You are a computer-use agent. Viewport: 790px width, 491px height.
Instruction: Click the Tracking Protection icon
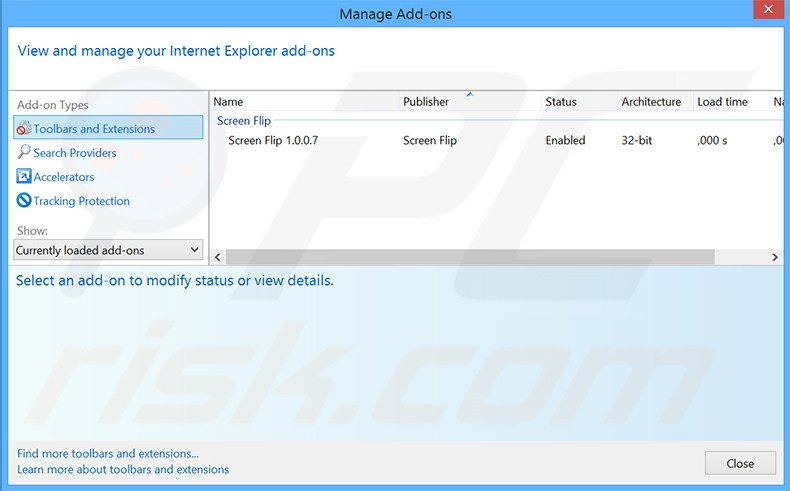coord(24,201)
